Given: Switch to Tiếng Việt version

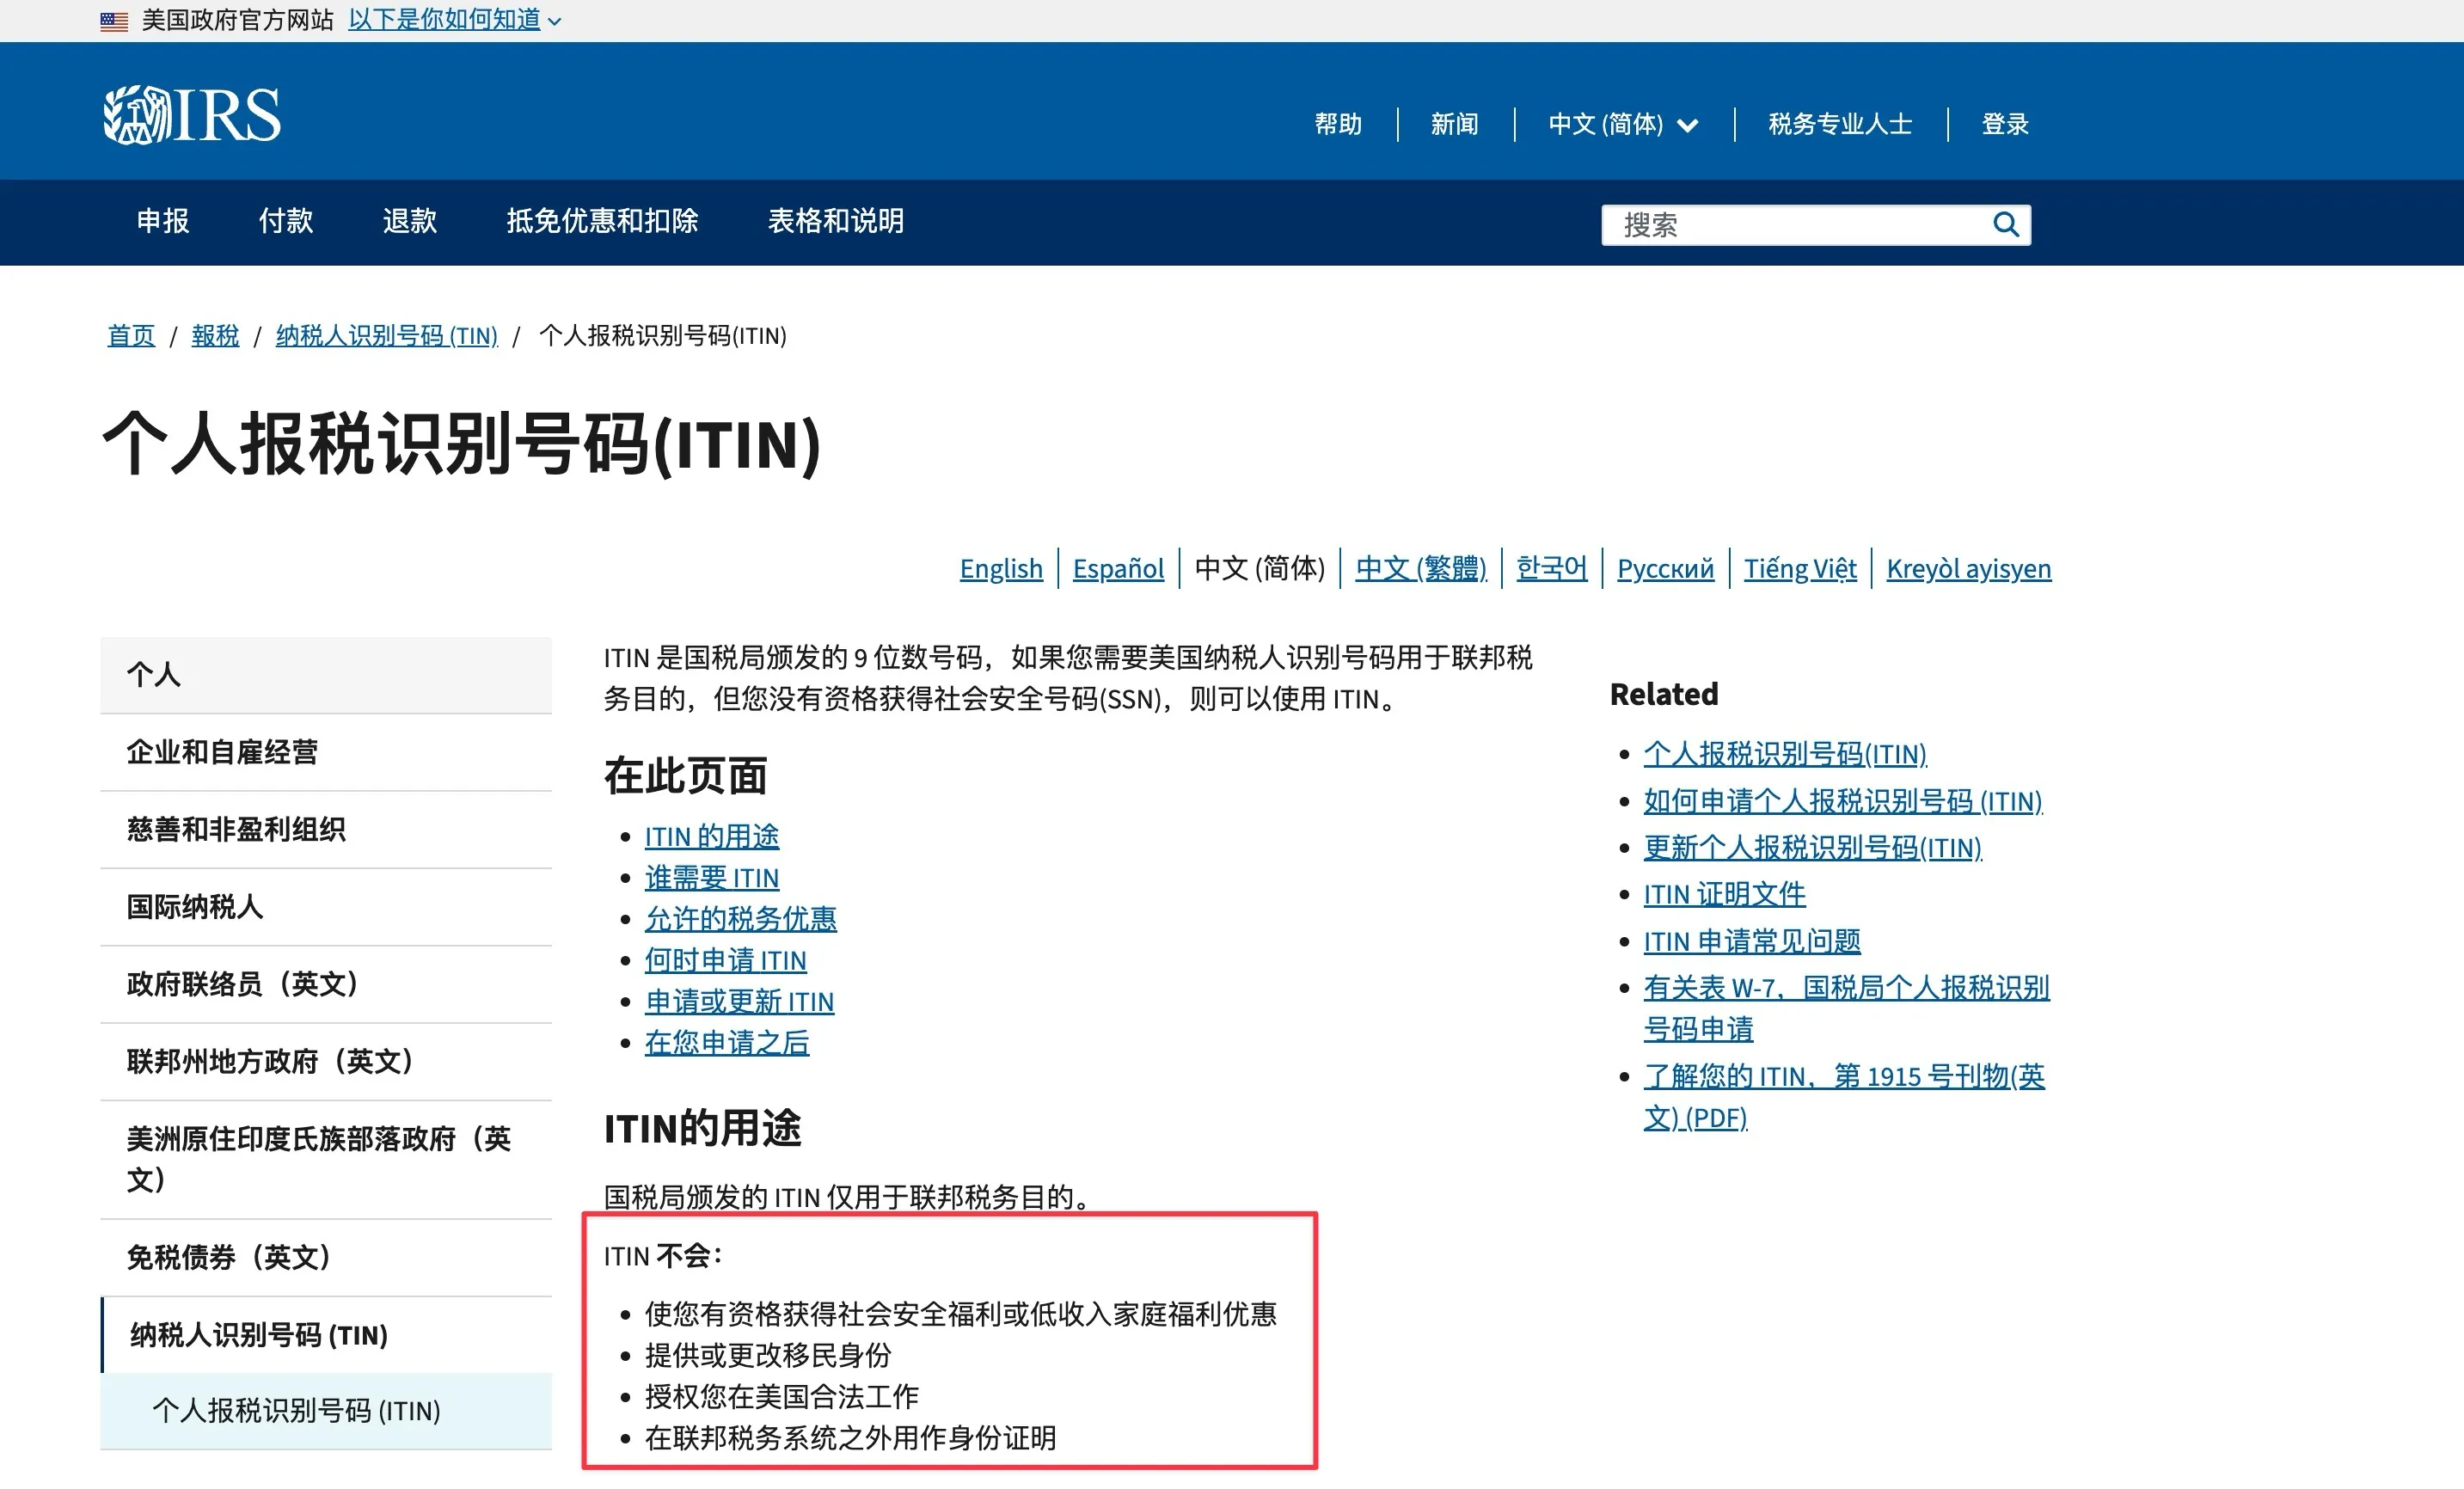Looking at the screenshot, I should (1800, 569).
